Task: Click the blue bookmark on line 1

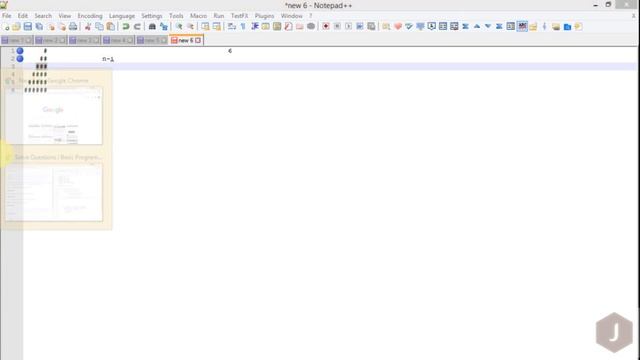Action: tap(20, 51)
